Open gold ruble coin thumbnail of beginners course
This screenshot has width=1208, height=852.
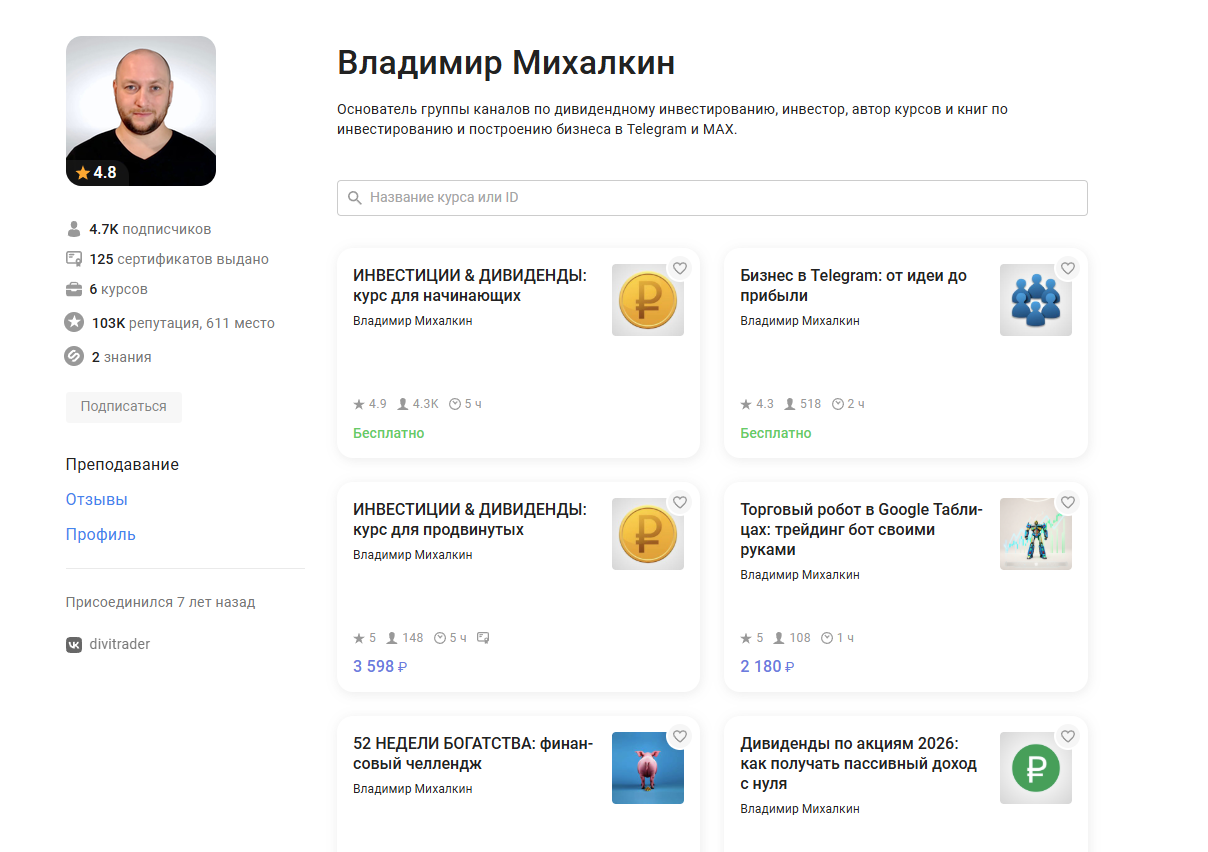pyautogui.click(x=648, y=300)
